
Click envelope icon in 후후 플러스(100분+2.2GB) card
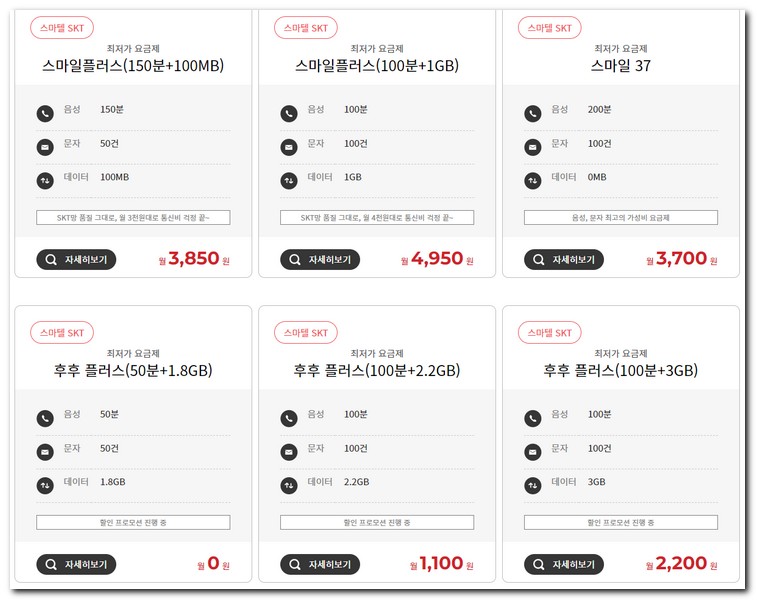289,452
